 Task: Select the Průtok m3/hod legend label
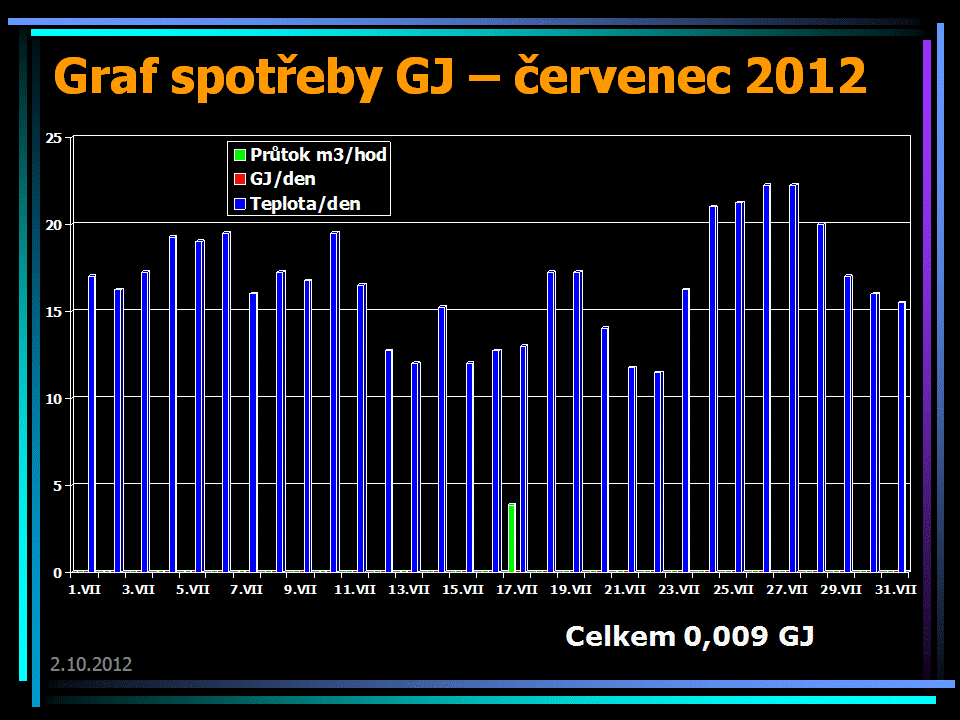(x=318, y=155)
